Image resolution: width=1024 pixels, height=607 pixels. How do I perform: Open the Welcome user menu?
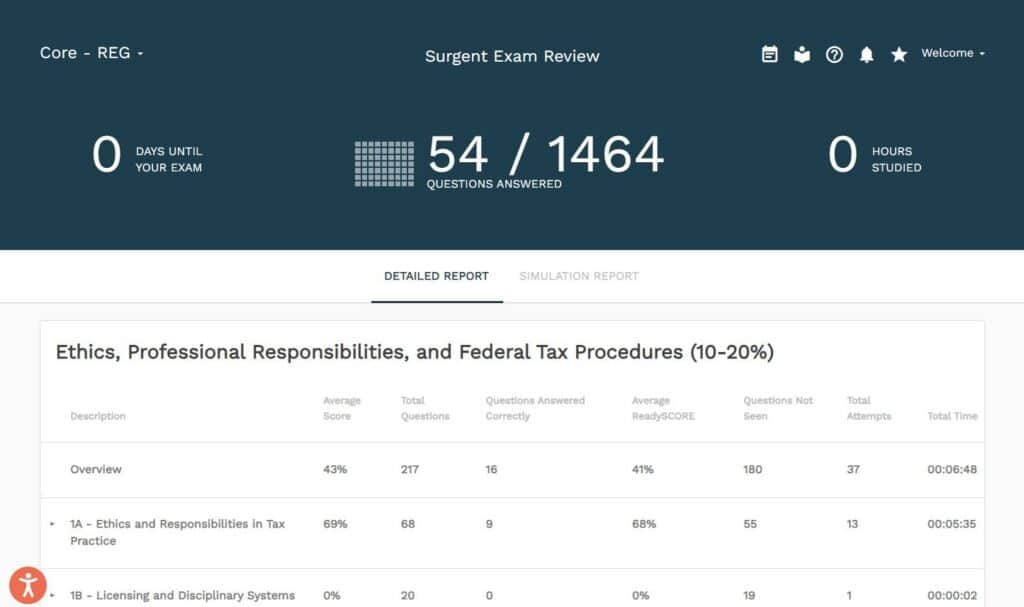point(953,53)
